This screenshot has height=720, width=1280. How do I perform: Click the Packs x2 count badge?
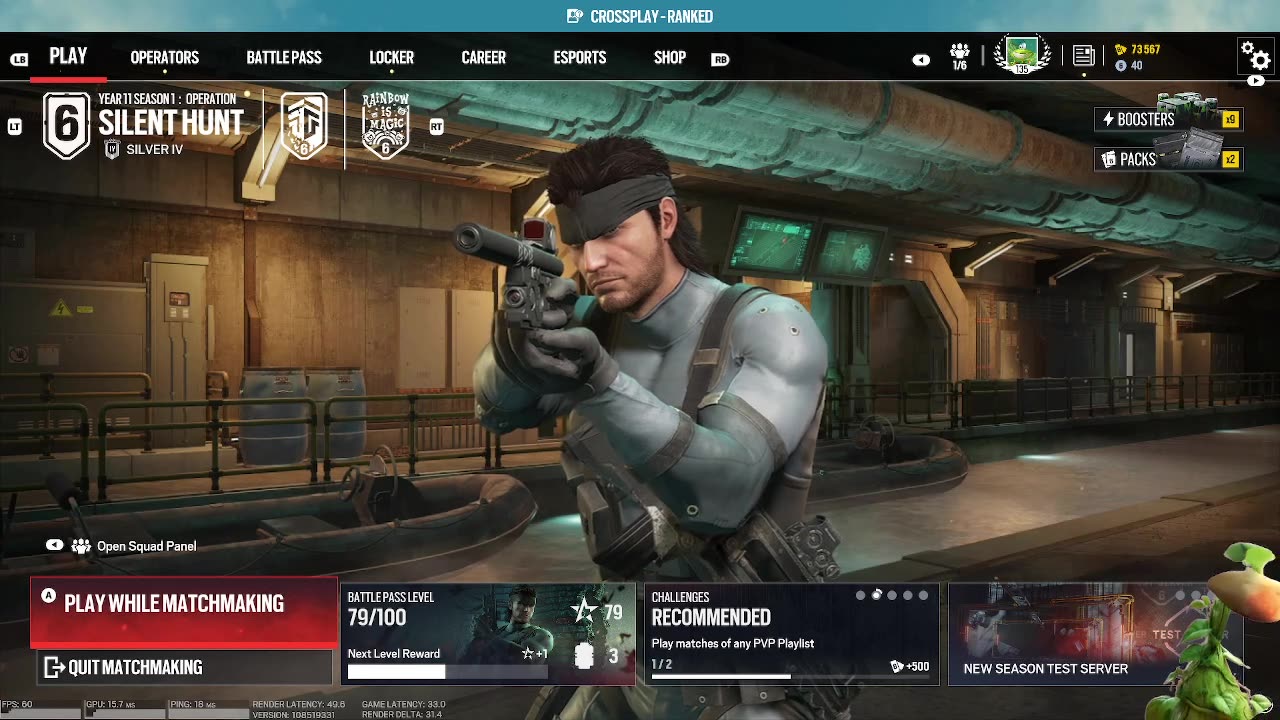(x=1230, y=159)
